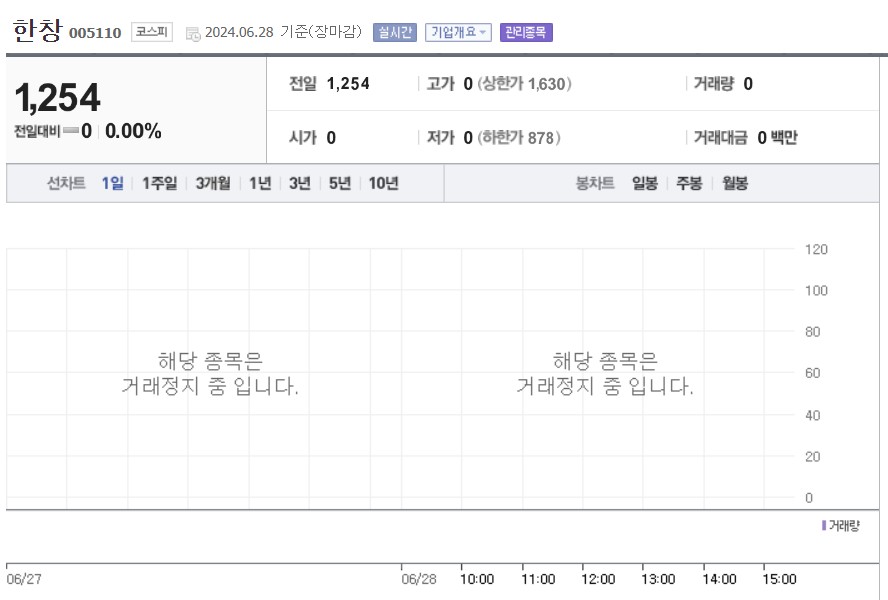Switch to the 3개월 line chart
The height and width of the screenshot is (600, 888).
coord(213,184)
